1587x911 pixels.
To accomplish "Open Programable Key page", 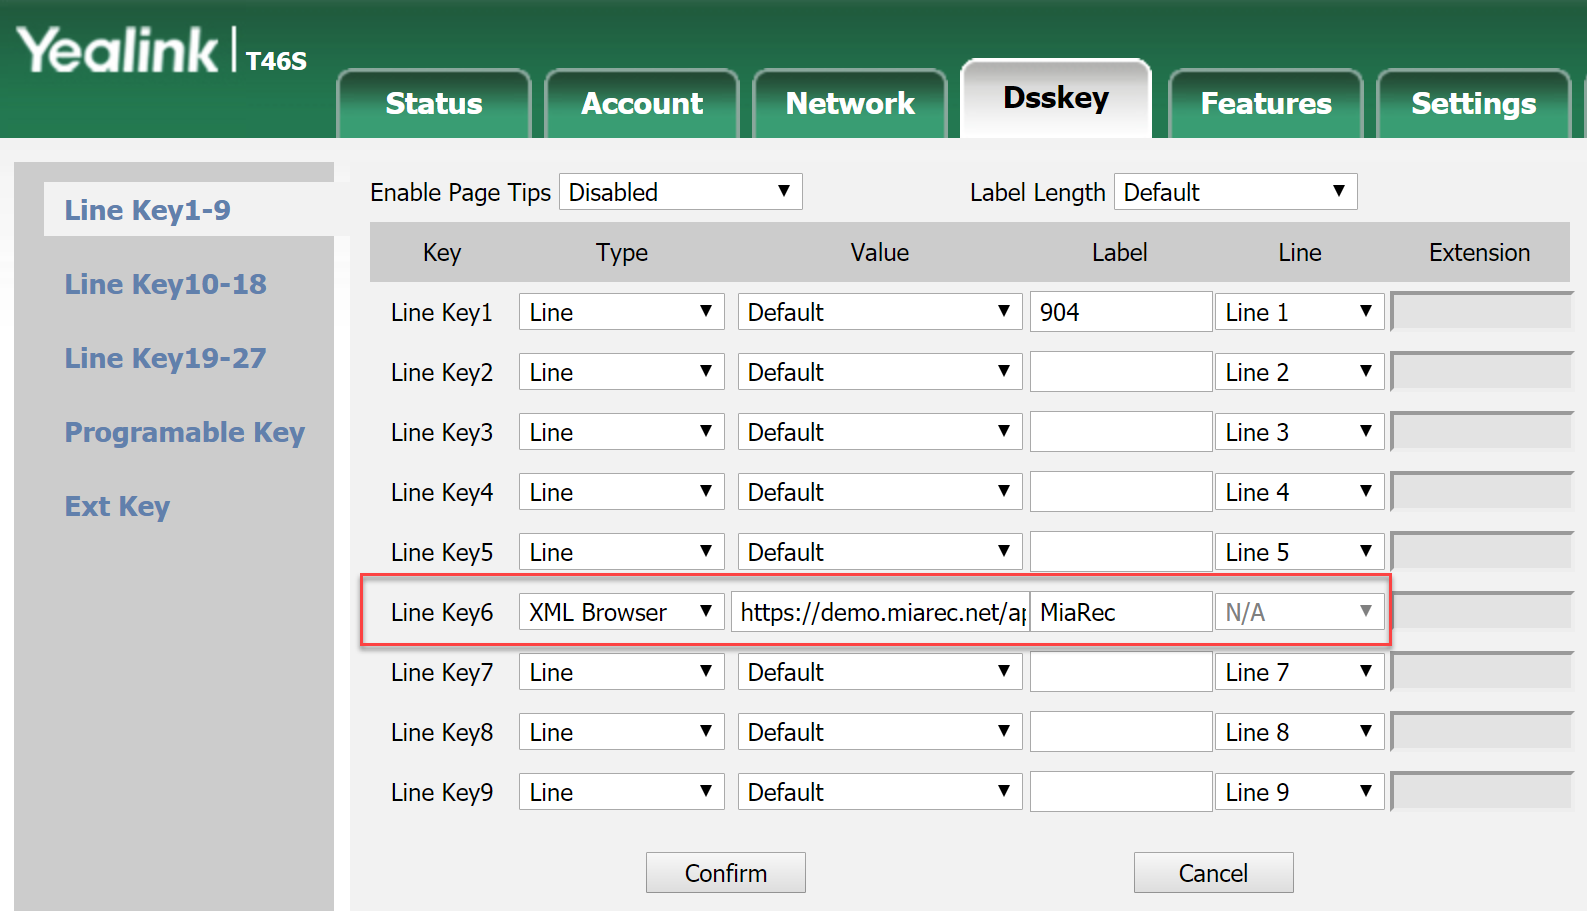I will (x=185, y=432).
